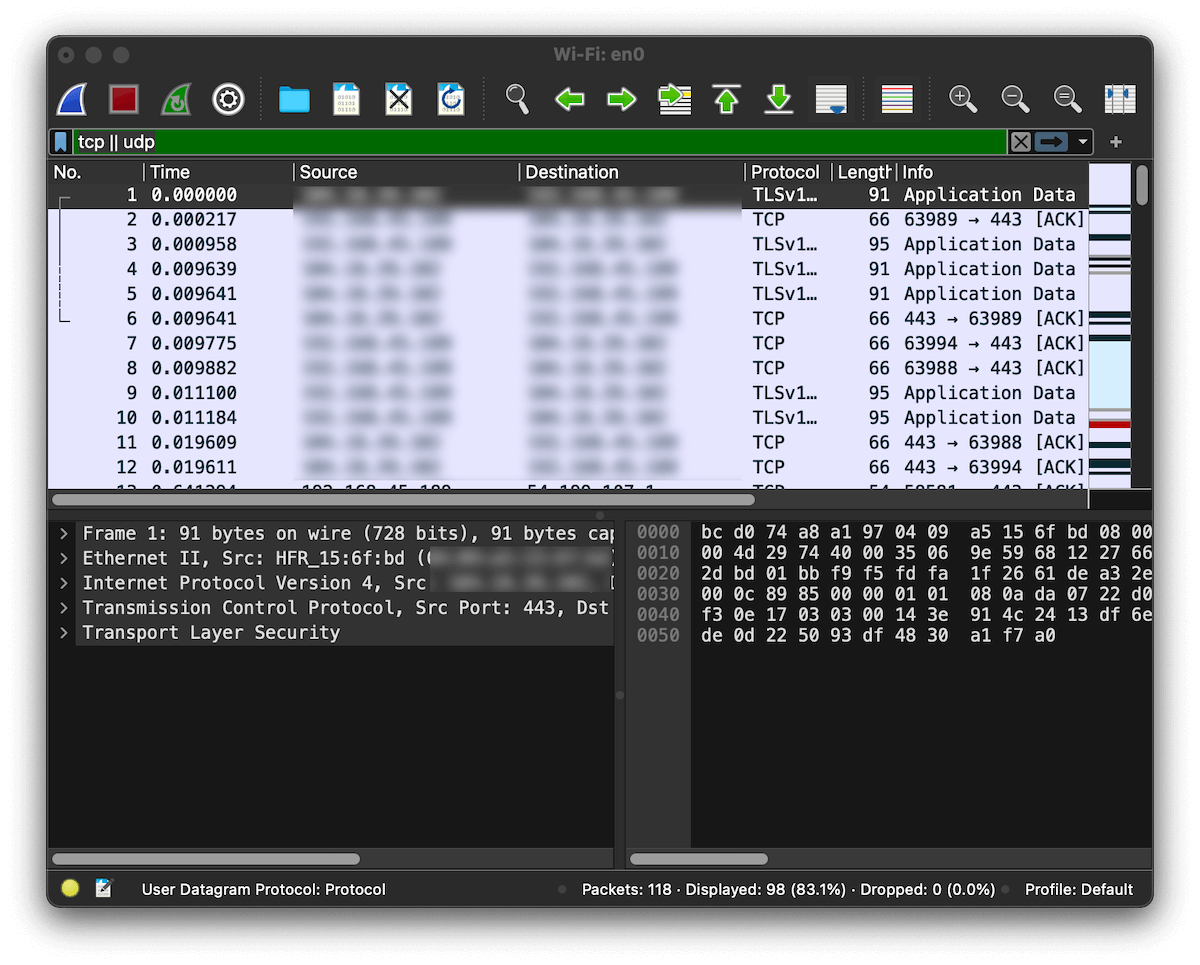The height and width of the screenshot is (965, 1200).
Task: Start capturing packets with shark fin icon
Action: point(72,99)
